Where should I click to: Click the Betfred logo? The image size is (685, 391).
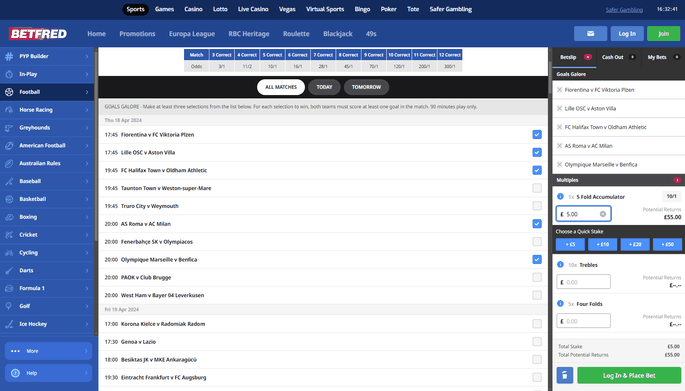click(38, 34)
